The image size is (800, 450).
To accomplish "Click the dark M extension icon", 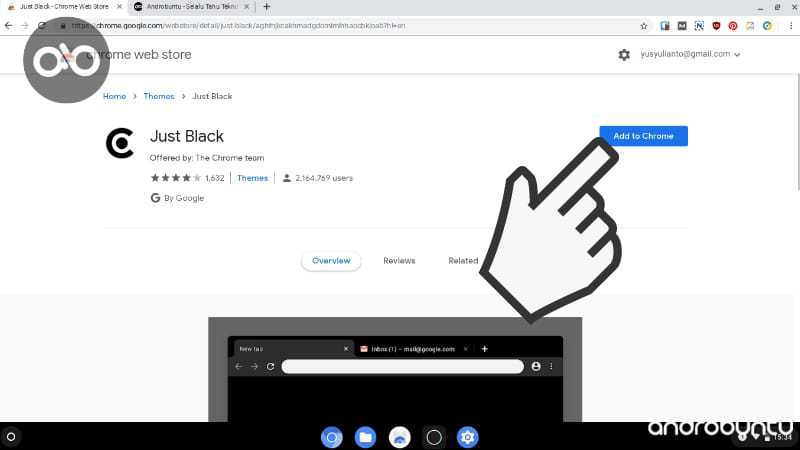I will tap(682, 26).
